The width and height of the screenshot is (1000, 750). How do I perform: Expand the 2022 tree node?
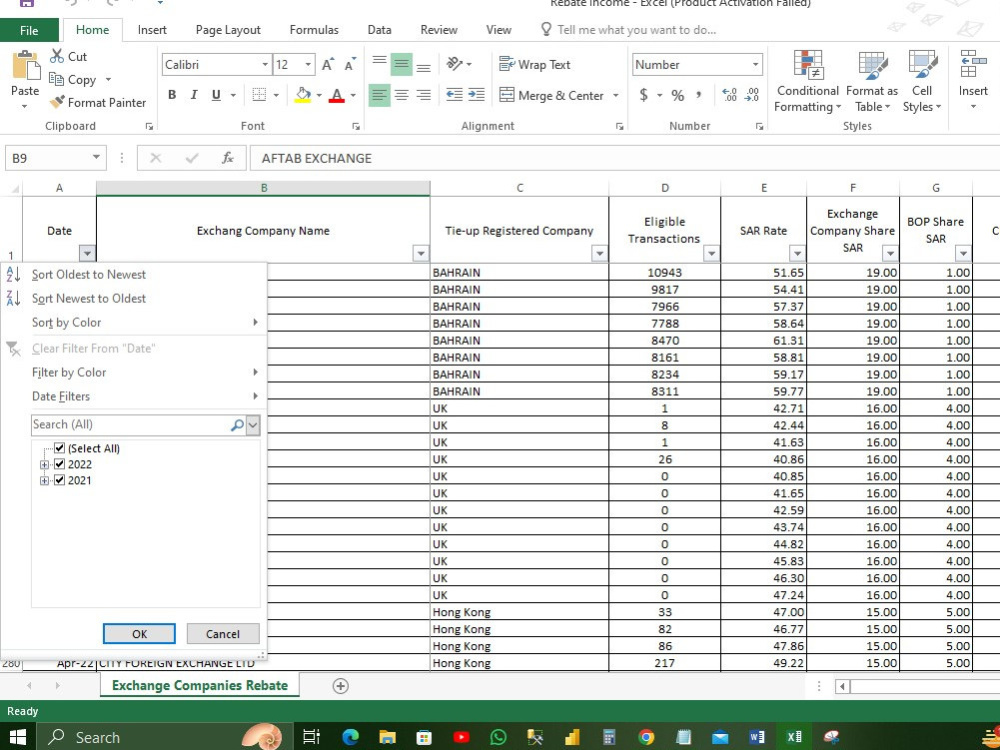(x=44, y=464)
